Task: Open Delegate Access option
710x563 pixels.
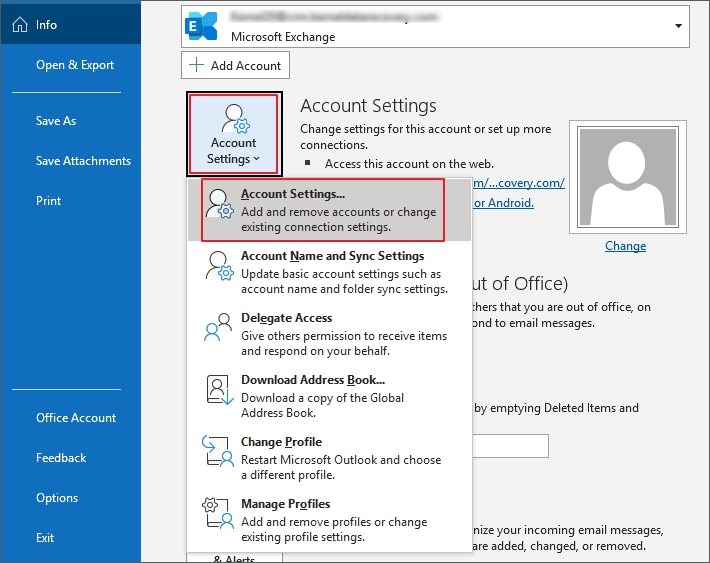Action: point(329,334)
